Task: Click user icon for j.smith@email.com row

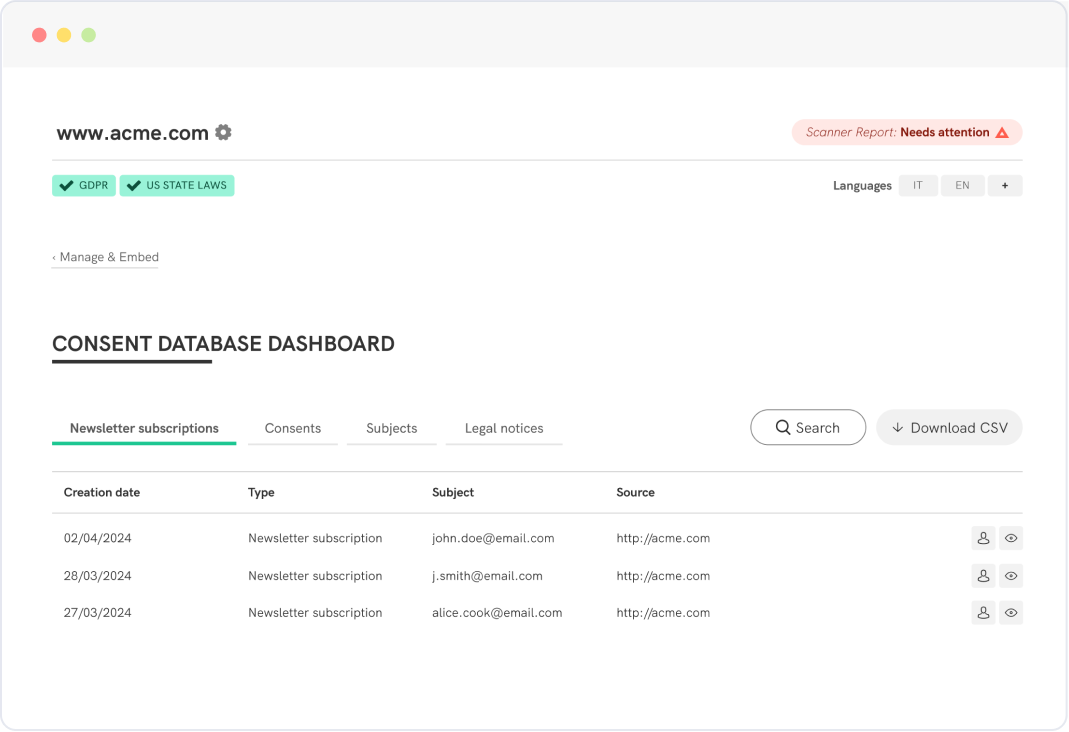Action: [x=983, y=576]
